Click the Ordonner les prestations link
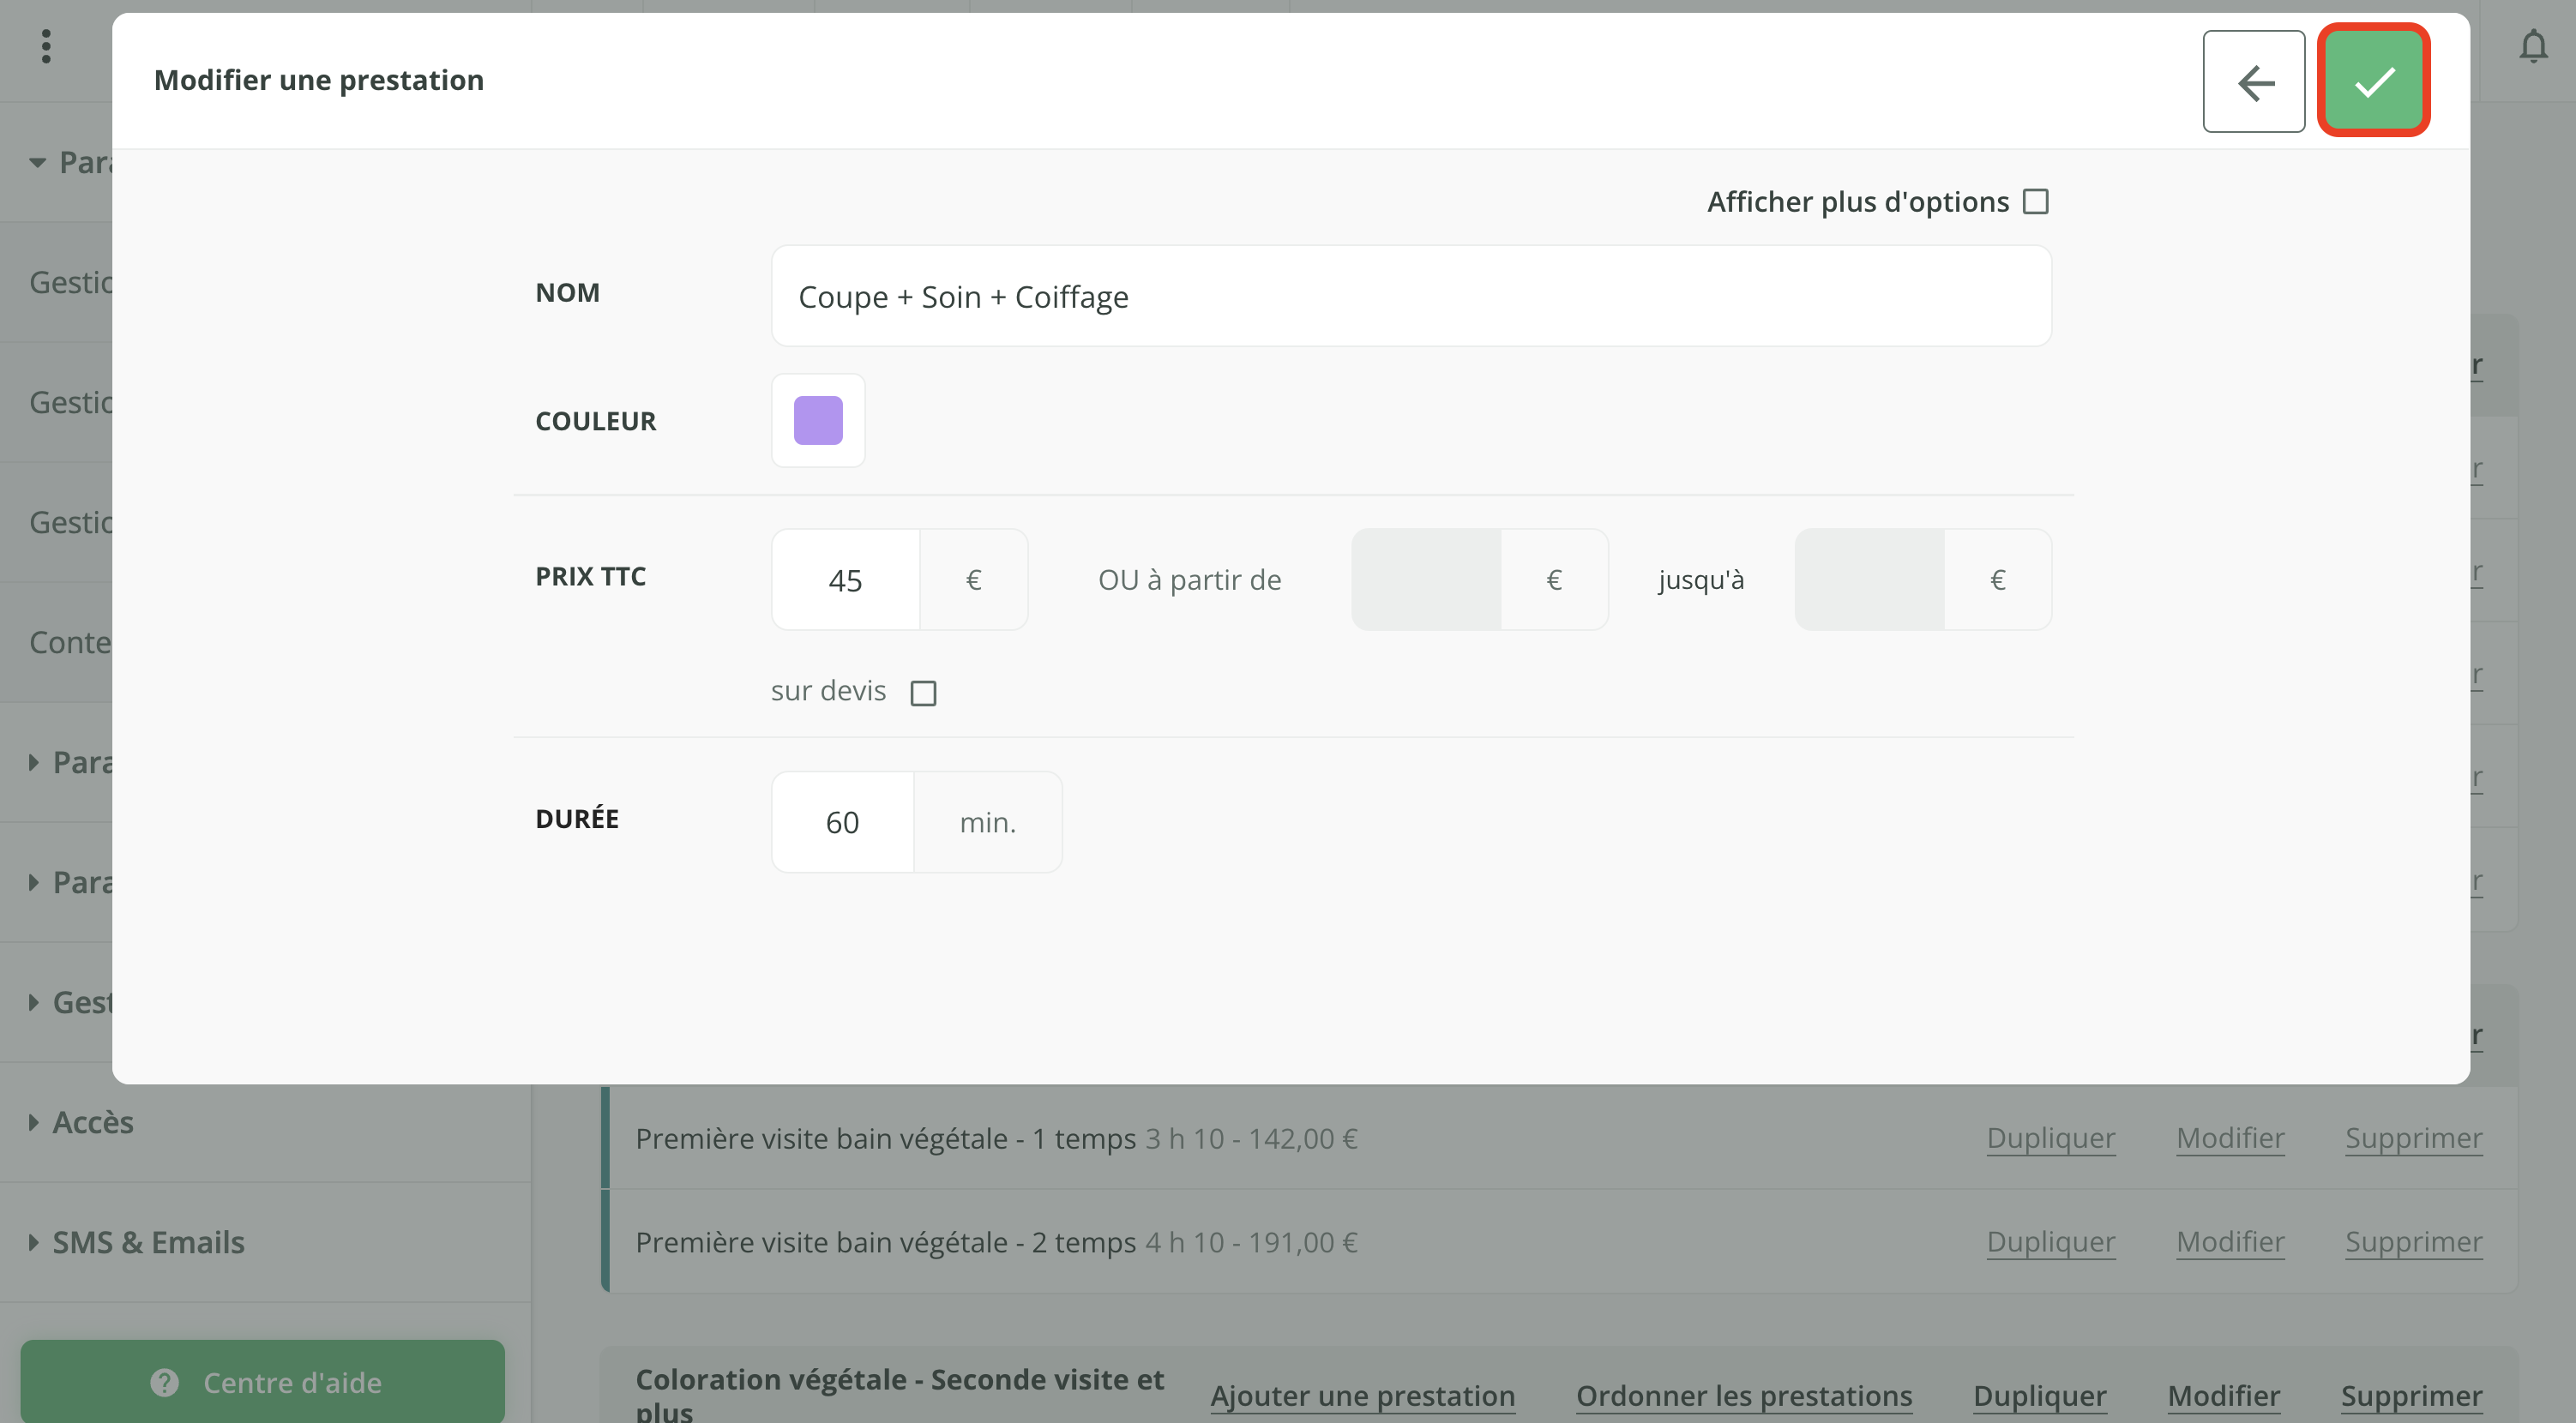2576x1423 pixels. click(x=1744, y=1396)
